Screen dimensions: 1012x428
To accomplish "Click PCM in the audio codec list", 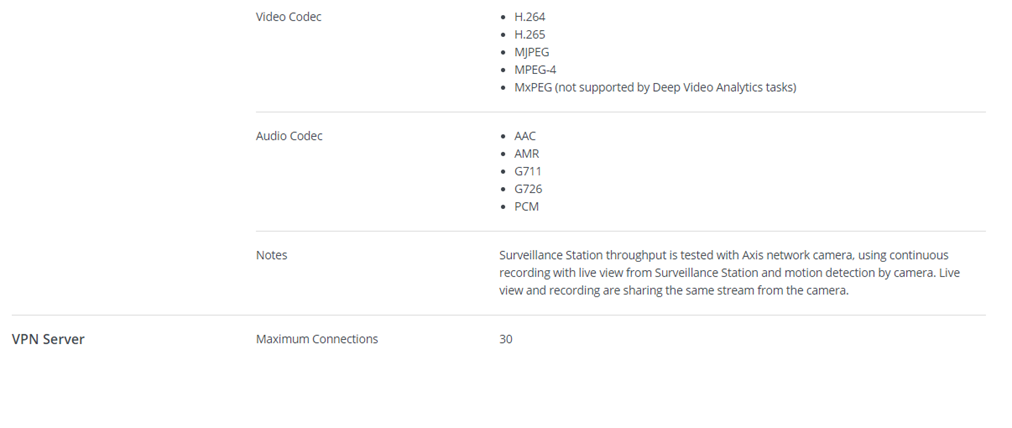I will coord(526,207).
